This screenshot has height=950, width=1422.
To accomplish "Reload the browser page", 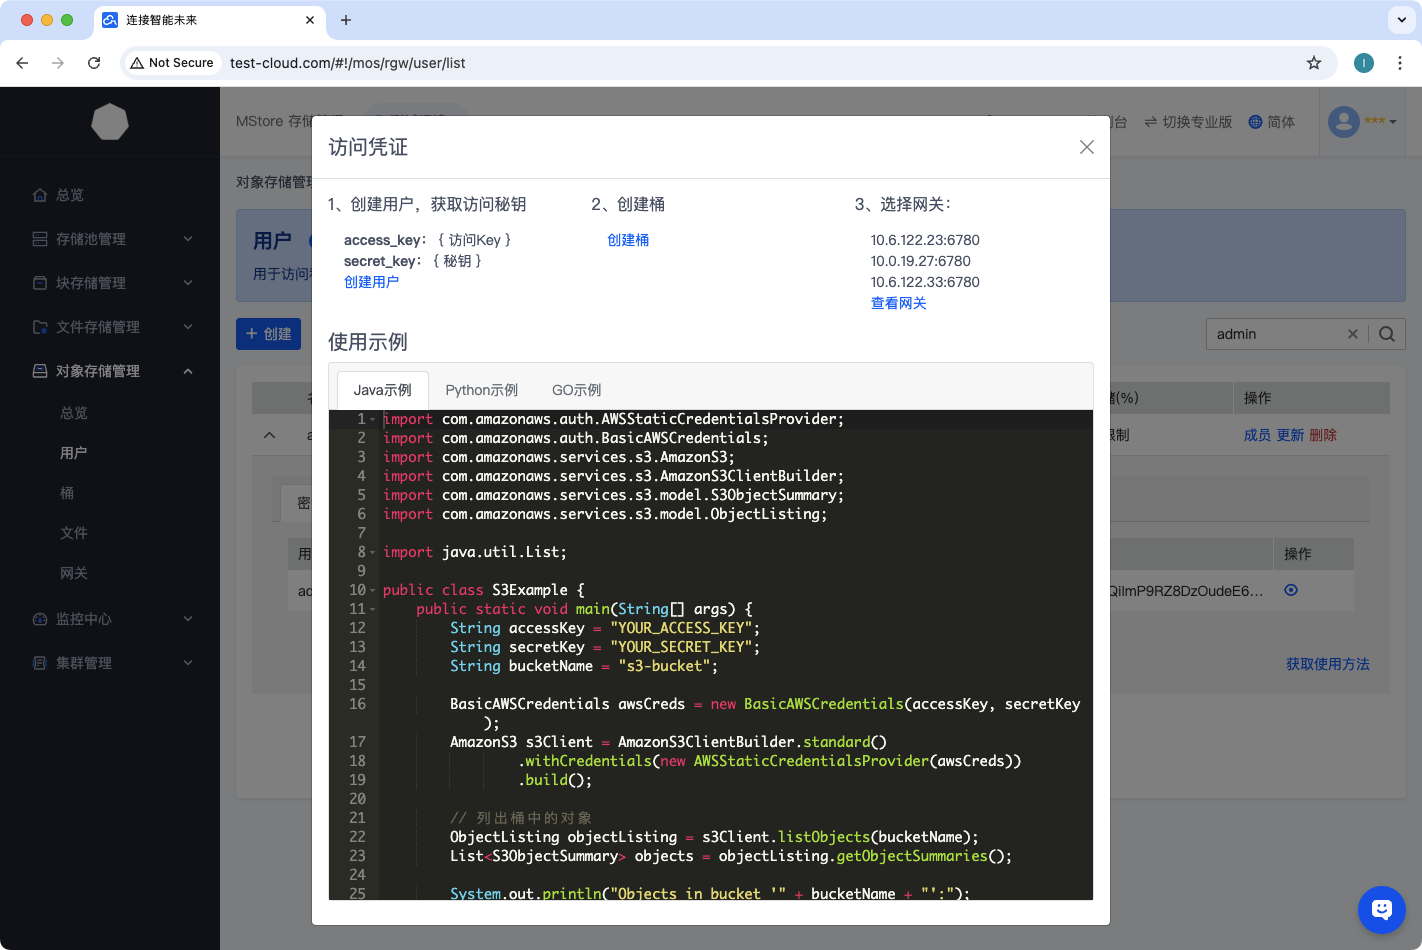I will pos(94,63).
